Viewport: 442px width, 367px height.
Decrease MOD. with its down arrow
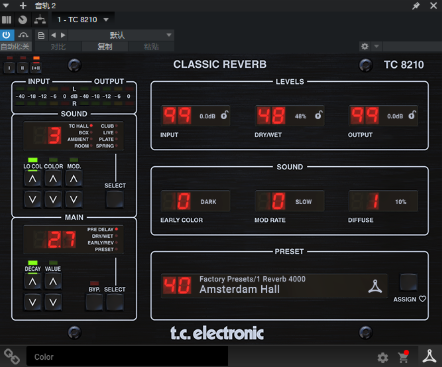click(74, 200)
